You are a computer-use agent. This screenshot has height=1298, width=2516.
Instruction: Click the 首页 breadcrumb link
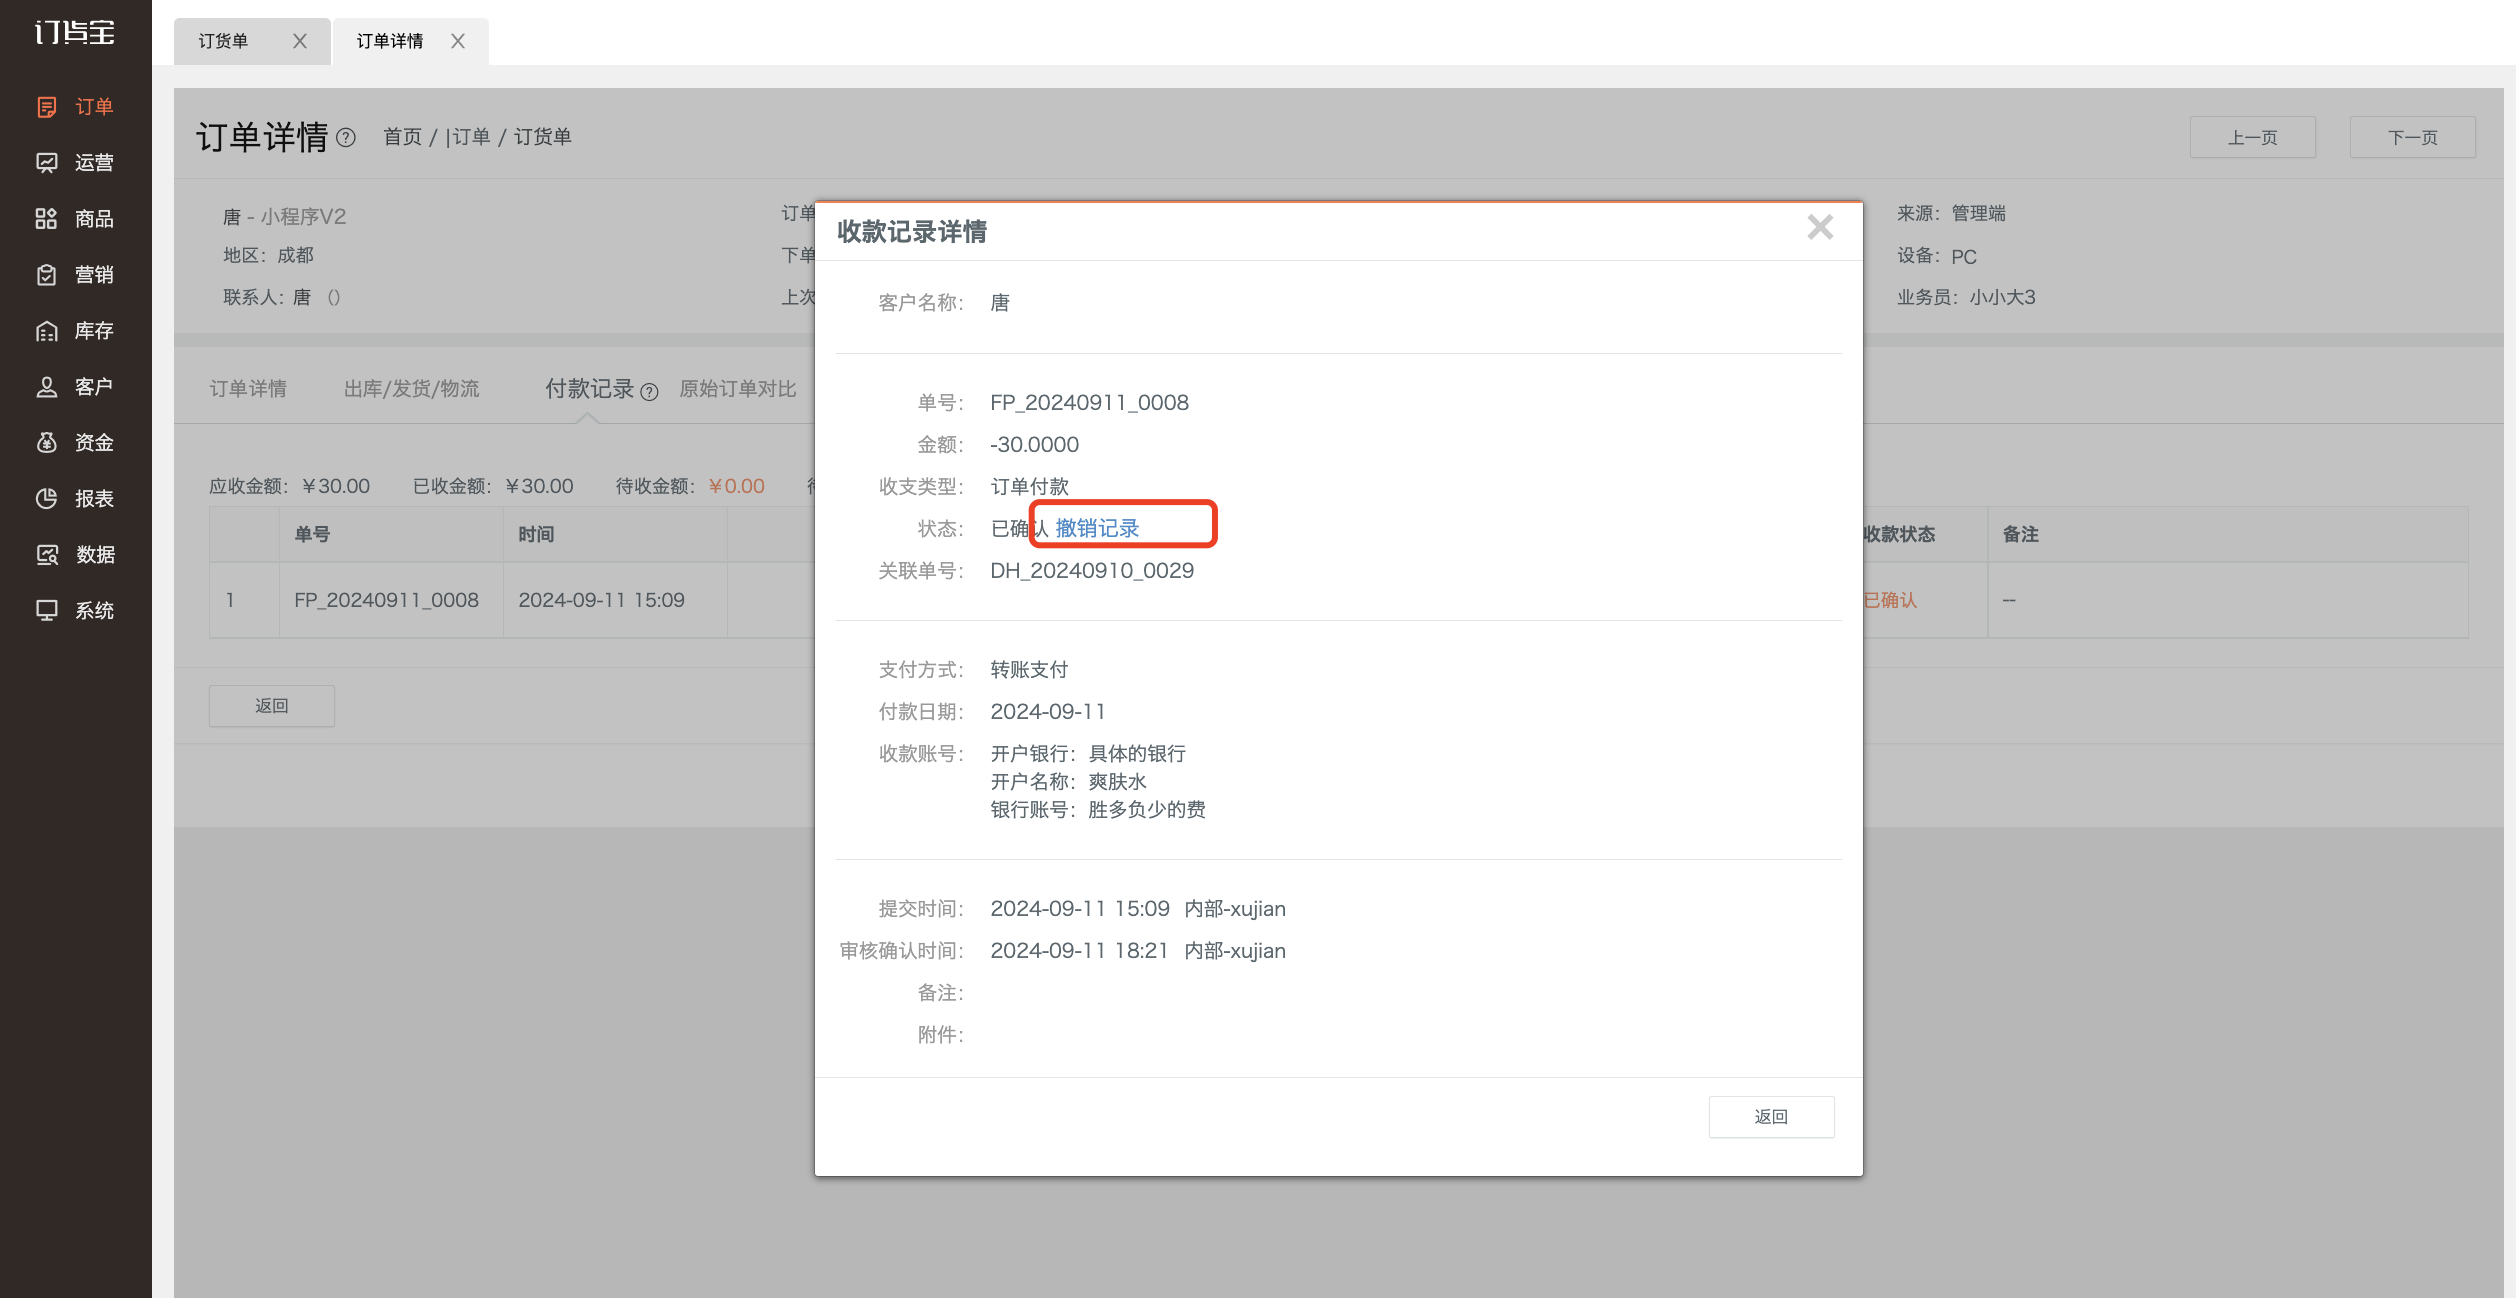point(402,137)
